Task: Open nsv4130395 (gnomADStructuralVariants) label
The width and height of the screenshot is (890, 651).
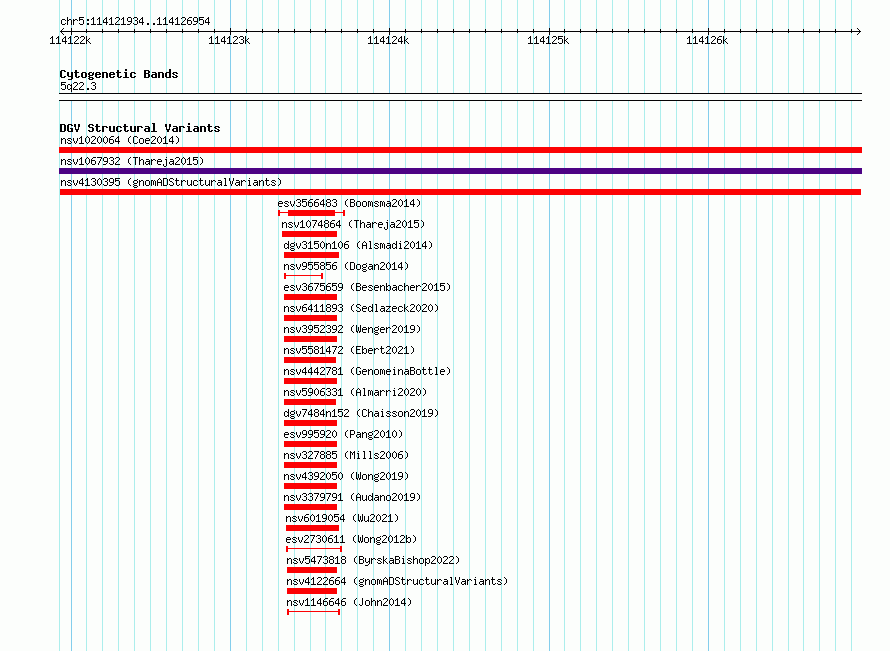Action: point(171,182)
